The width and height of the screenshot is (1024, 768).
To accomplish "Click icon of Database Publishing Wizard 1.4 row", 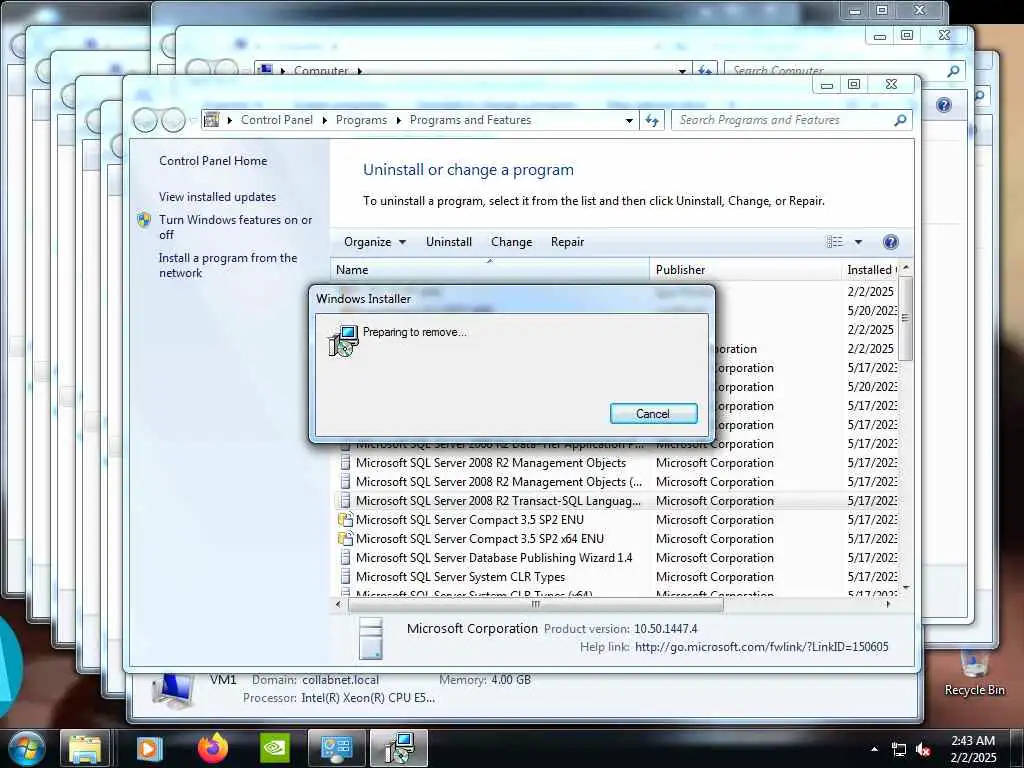I will (345, 558).
